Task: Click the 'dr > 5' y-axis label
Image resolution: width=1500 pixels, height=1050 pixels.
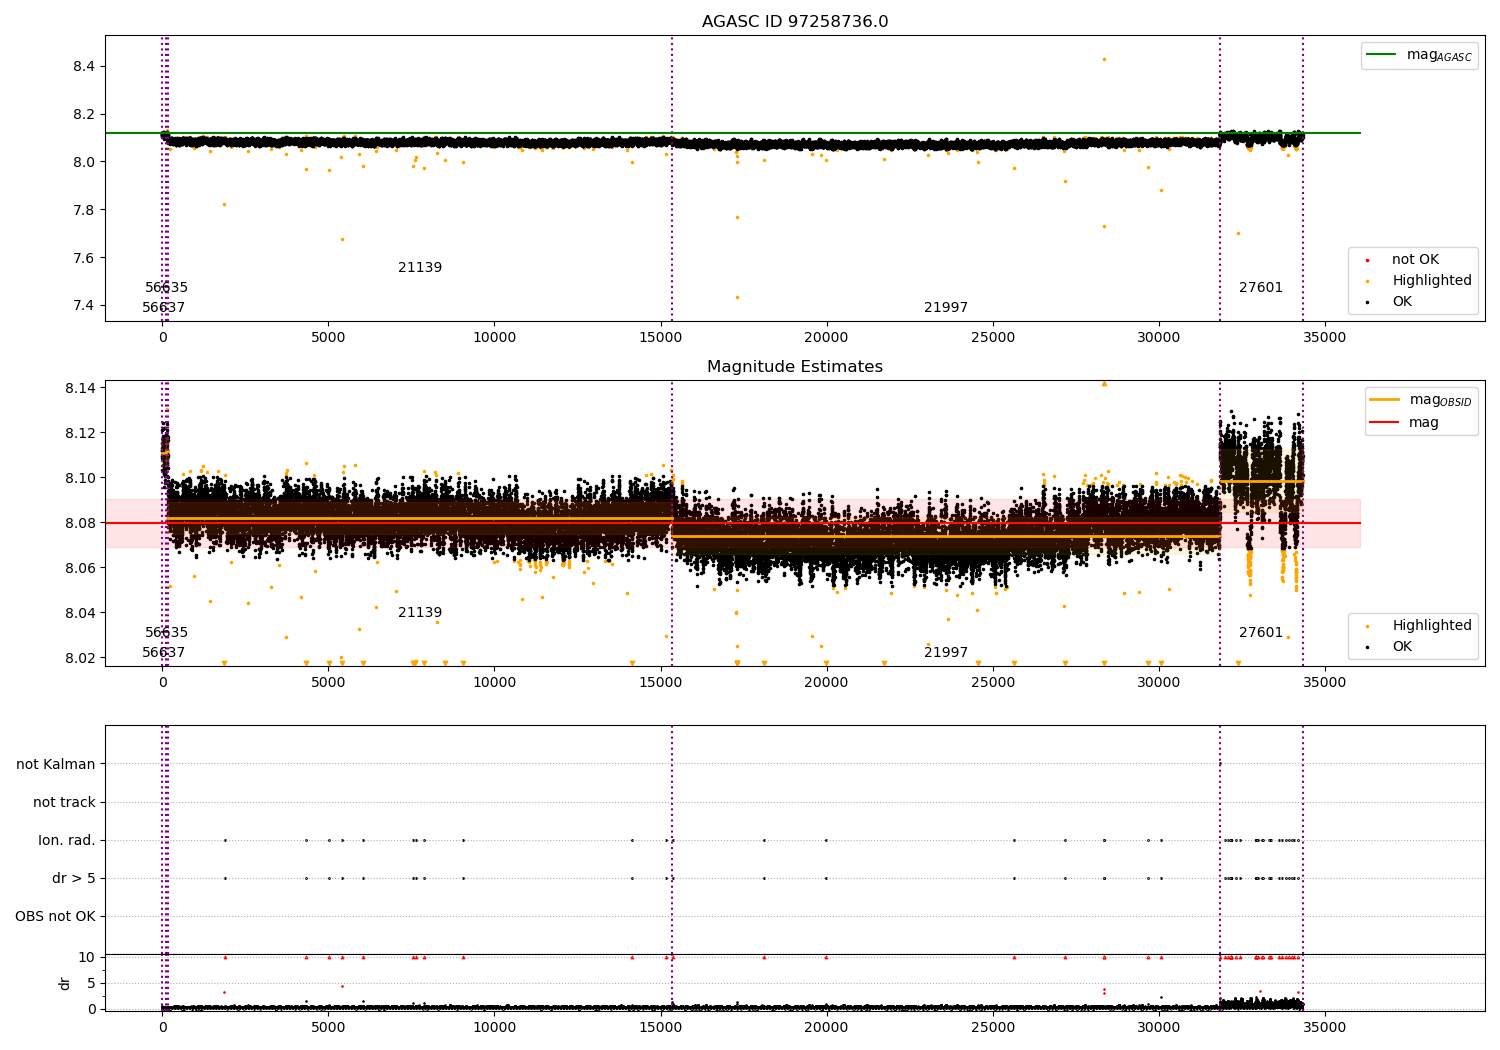Action: click(74, 878)
